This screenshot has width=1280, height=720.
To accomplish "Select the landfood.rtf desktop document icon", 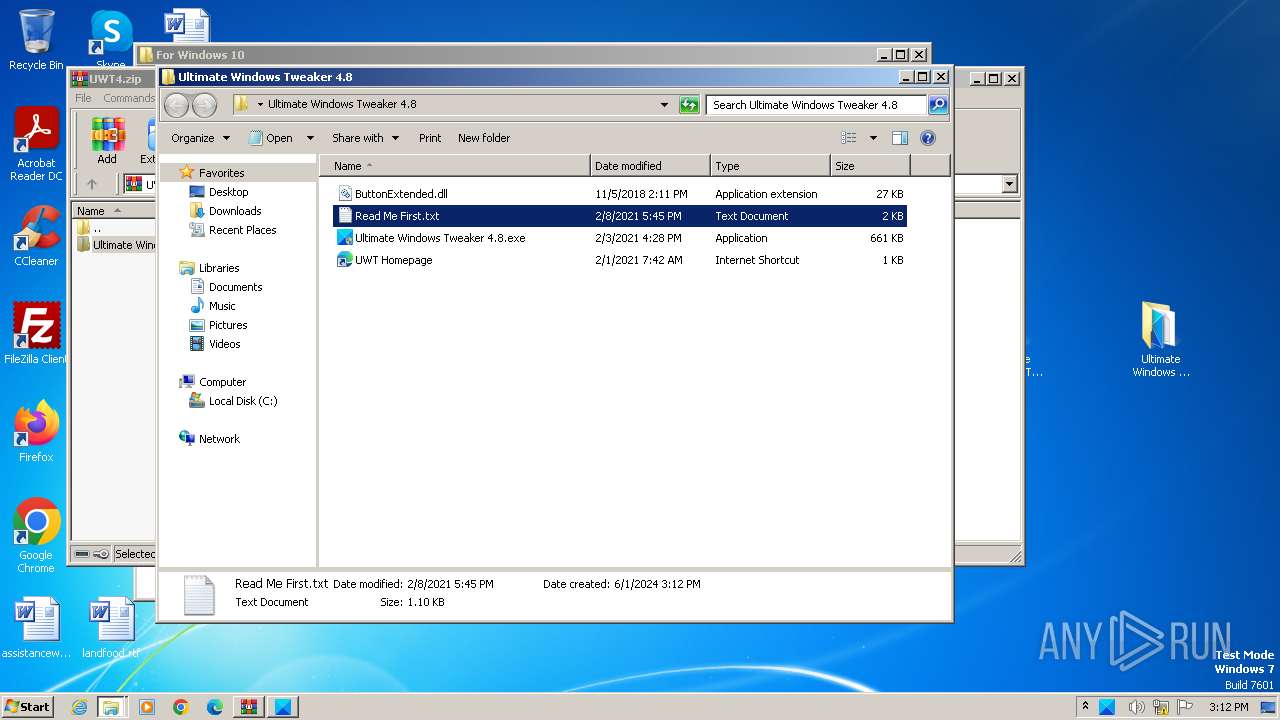I will (x=110, y=628).
